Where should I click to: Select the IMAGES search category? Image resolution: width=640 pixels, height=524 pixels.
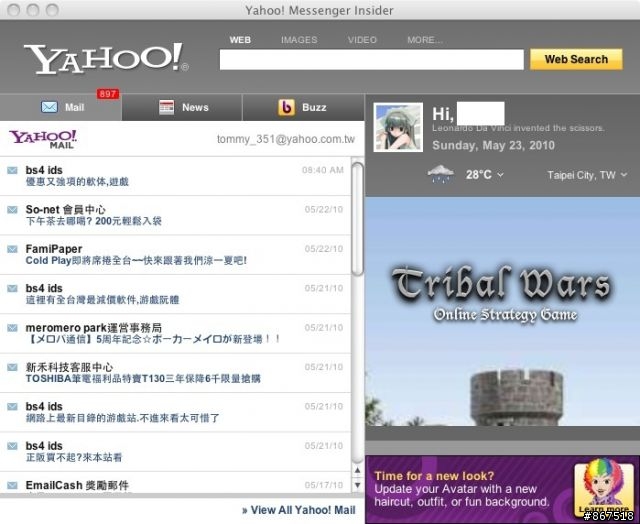299,40
